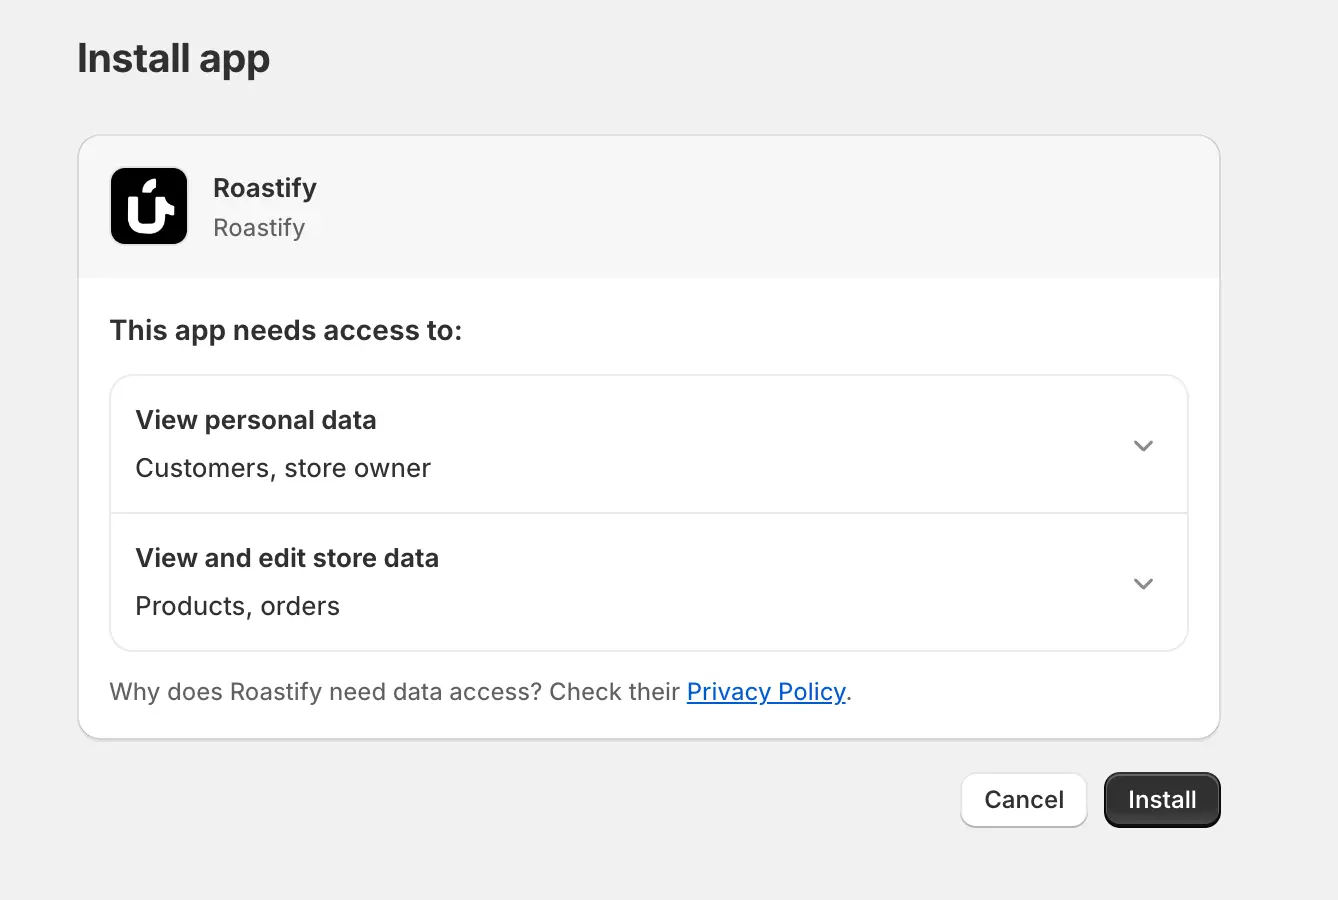Expand the View personal data chevron
Screen dimensions: 1338x900
coord(1143,445)
